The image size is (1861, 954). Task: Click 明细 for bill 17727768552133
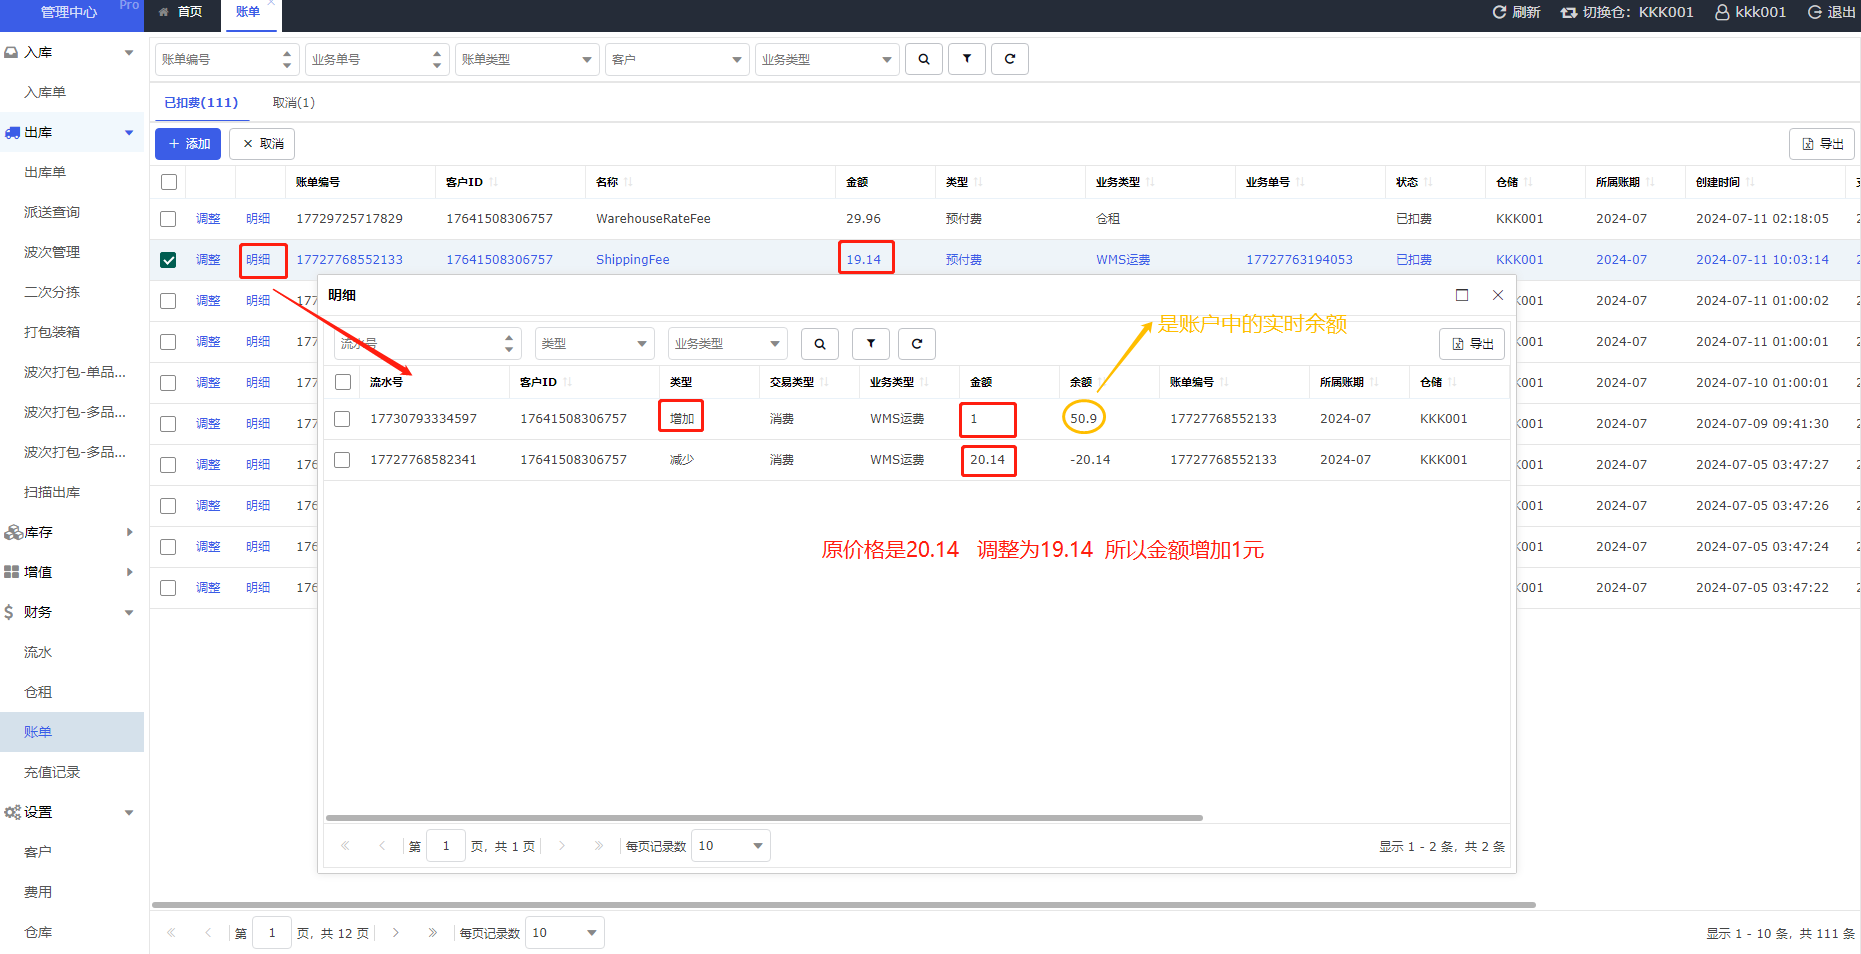[x=258, y=260]
